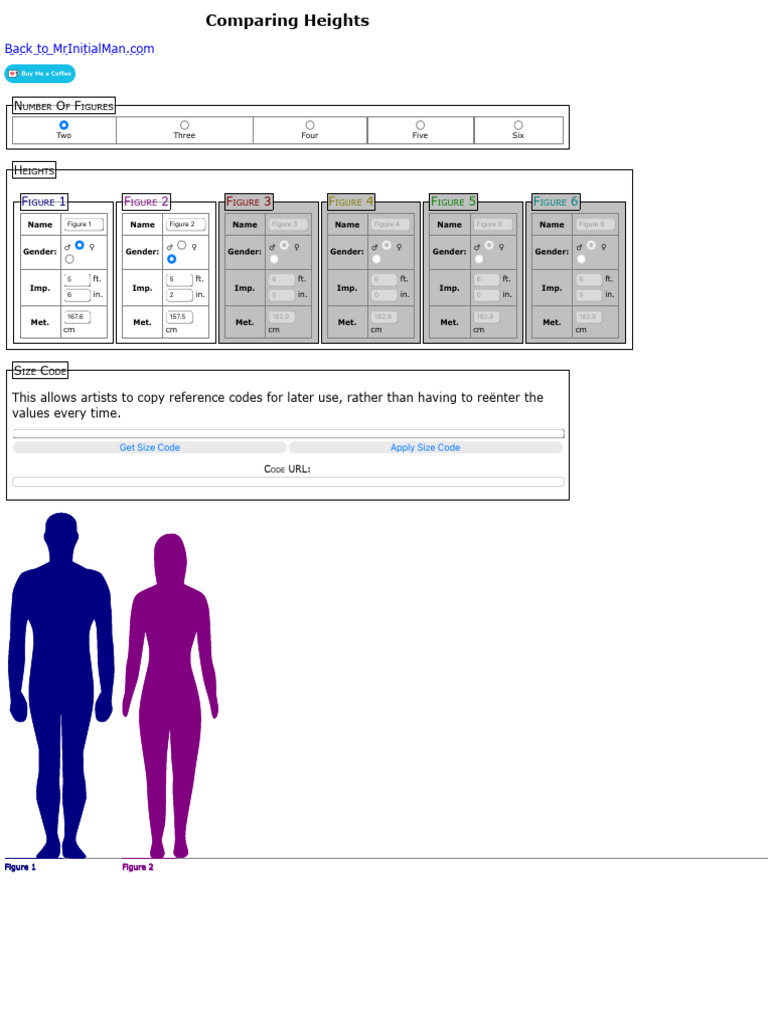Focus the Figure 2 name field
This screenshot has height=1024, width=768.
pyautogui.click(x=185, y=224)
